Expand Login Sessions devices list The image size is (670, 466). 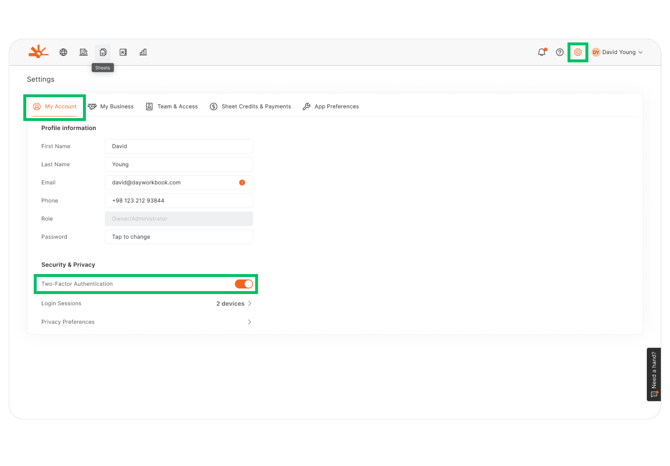coord(249,304)
